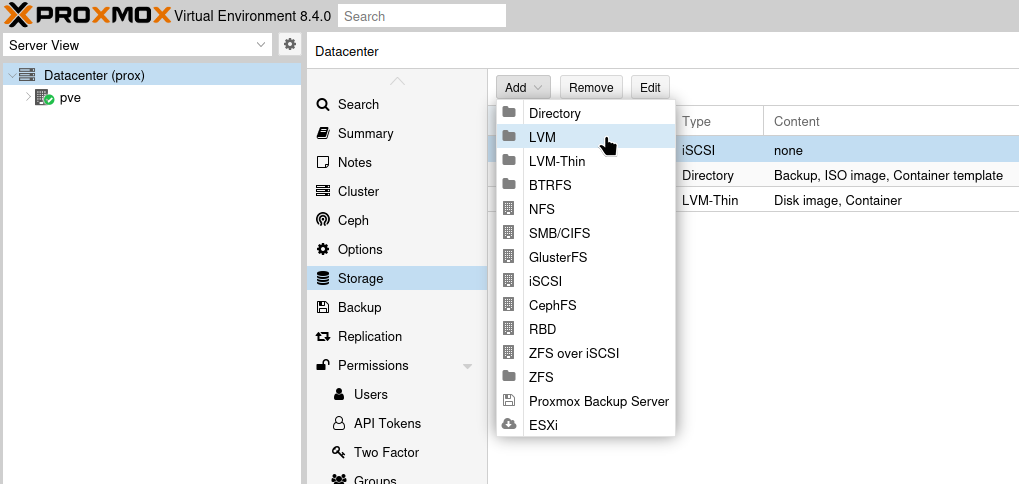
Task: Click the folder icon beside LVM-Thin
Action: [x=509, y=160]
